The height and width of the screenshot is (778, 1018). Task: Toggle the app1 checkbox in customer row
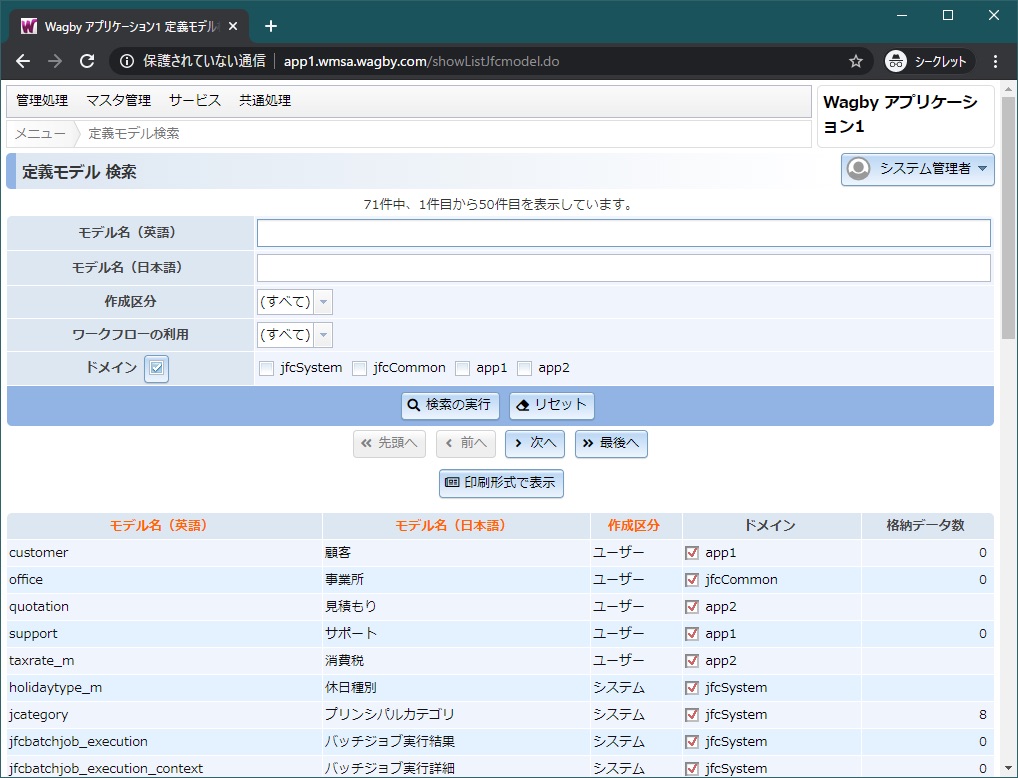point(692,553)
